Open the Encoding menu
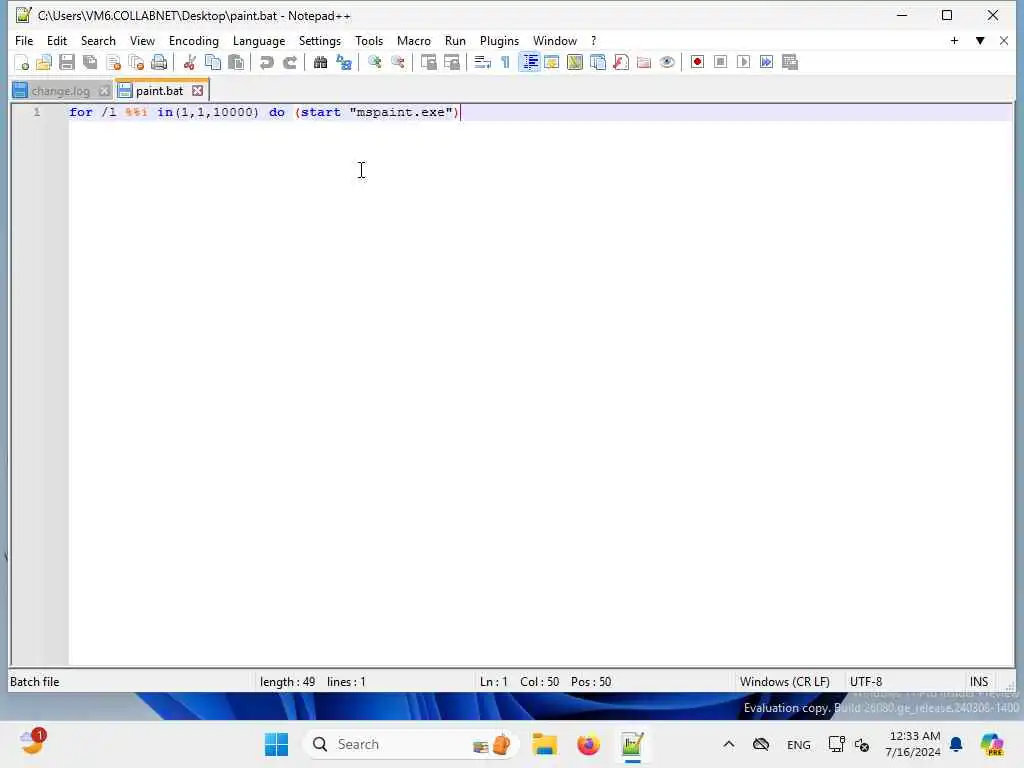 [193, 40]
